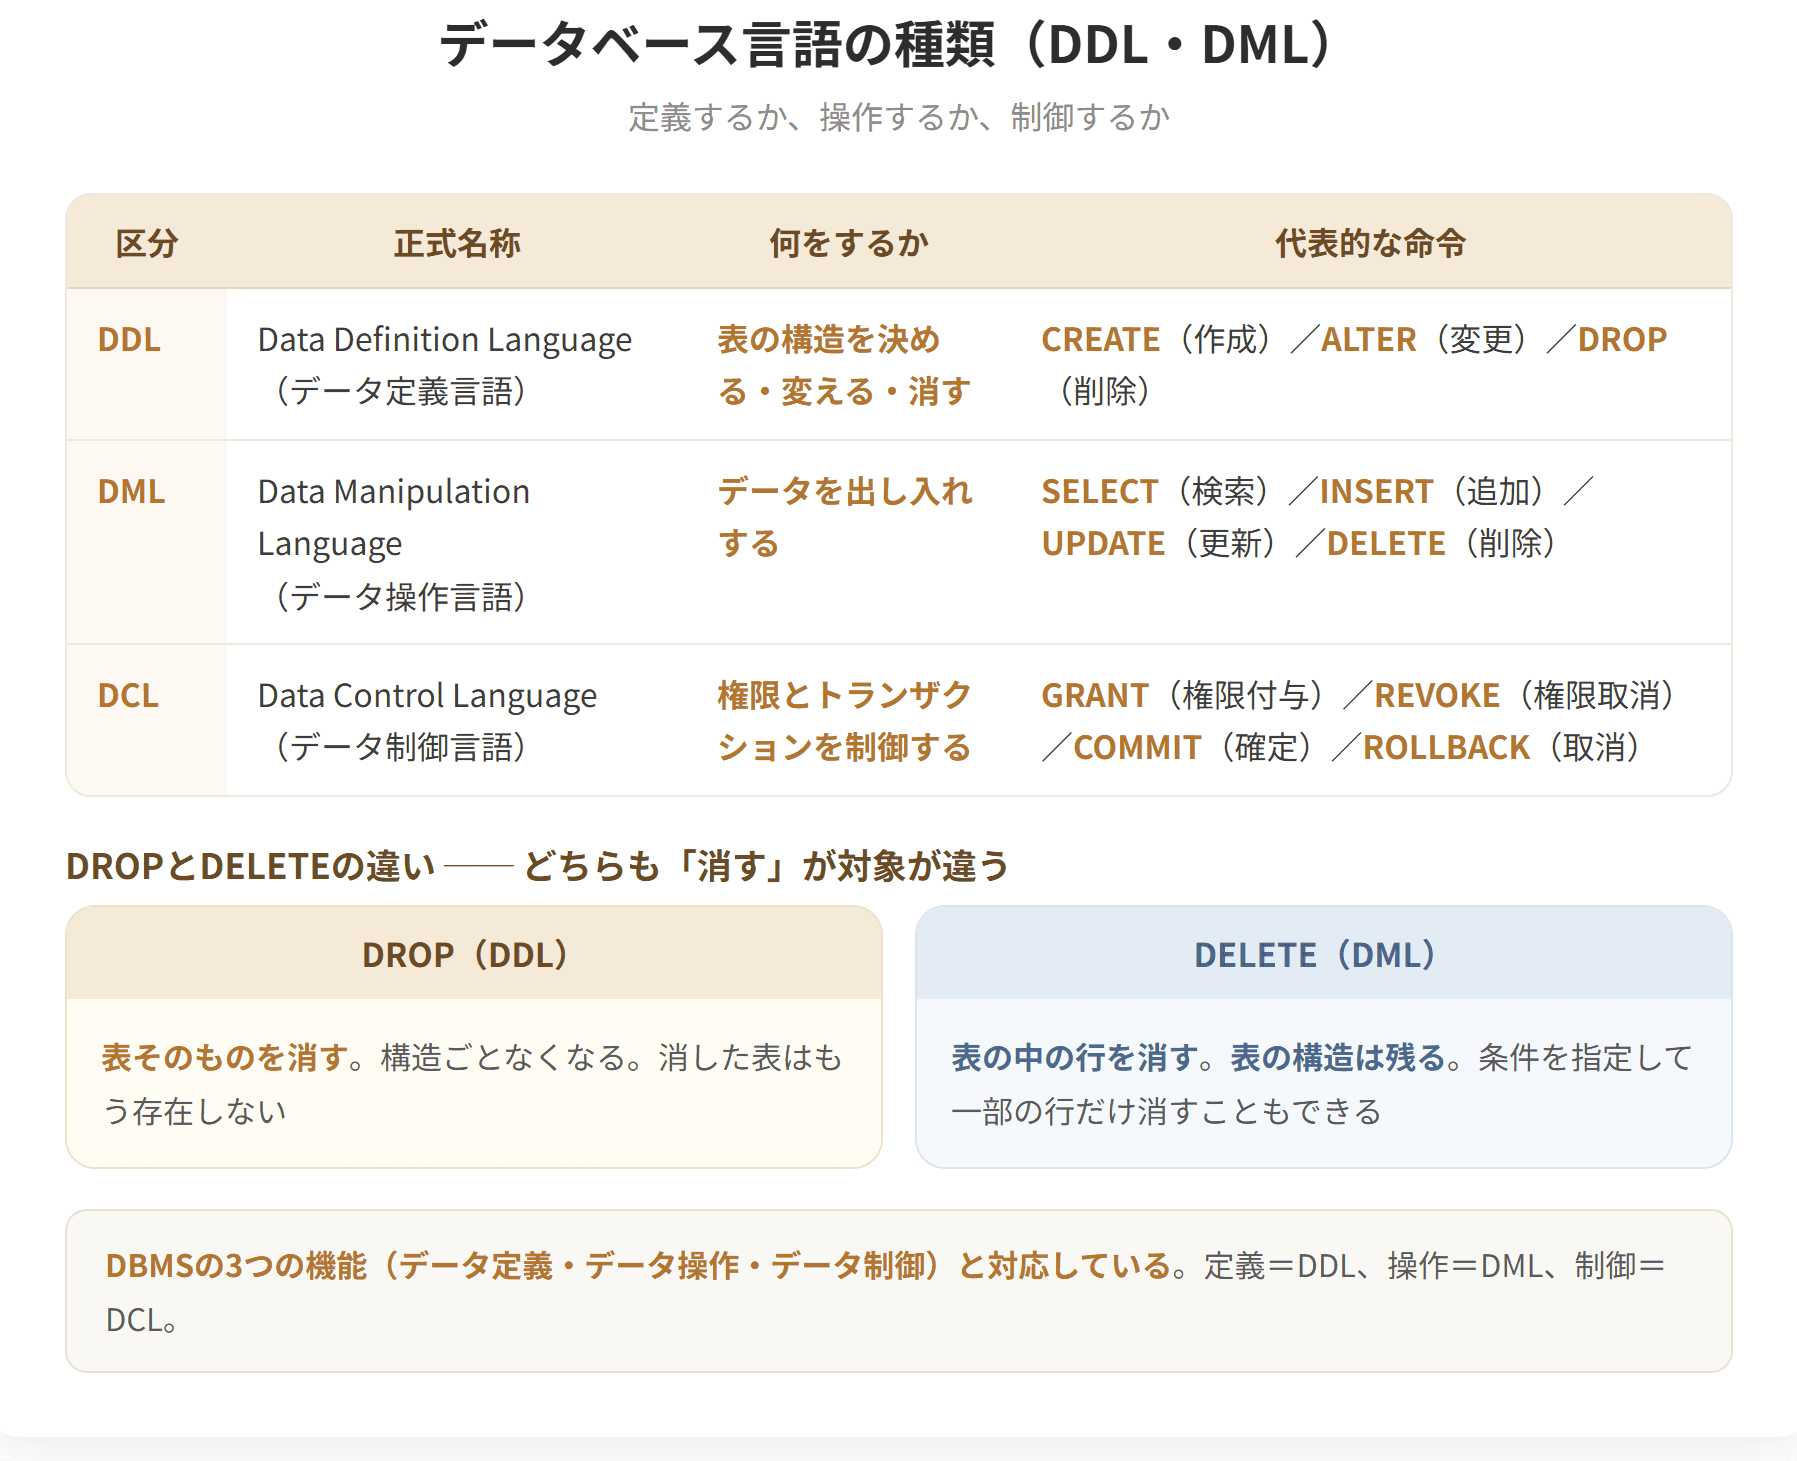Image resolution: width=1797 pixels, height=1461 pixels.
Task: Click the ROLLBACK command keyword
Action: pos(1446,748)
